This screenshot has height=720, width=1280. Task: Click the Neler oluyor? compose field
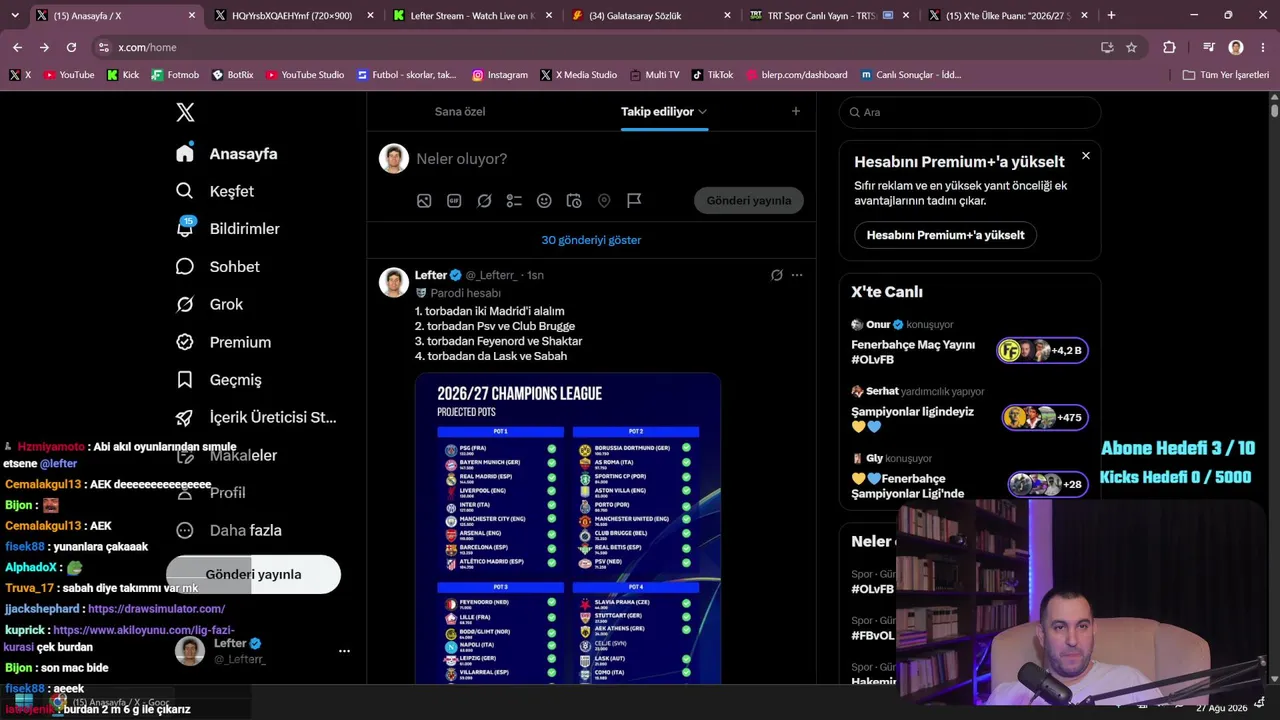(x=608, y=159)
